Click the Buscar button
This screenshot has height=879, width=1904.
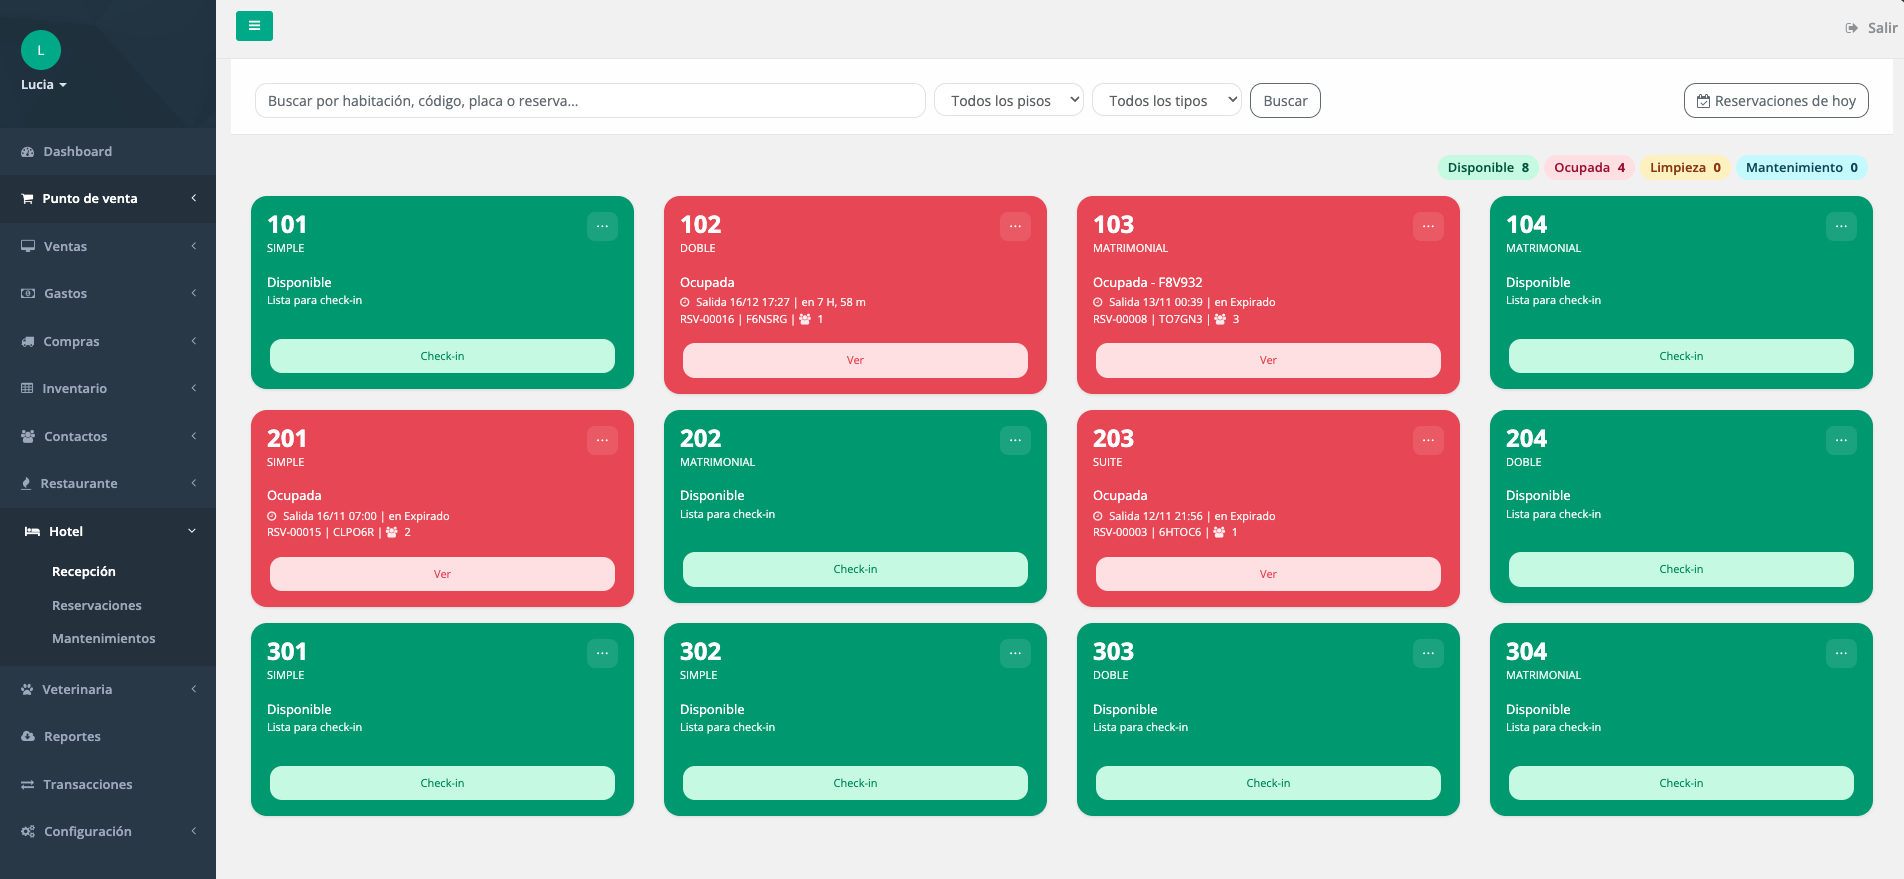click(x=1285, y=100)
